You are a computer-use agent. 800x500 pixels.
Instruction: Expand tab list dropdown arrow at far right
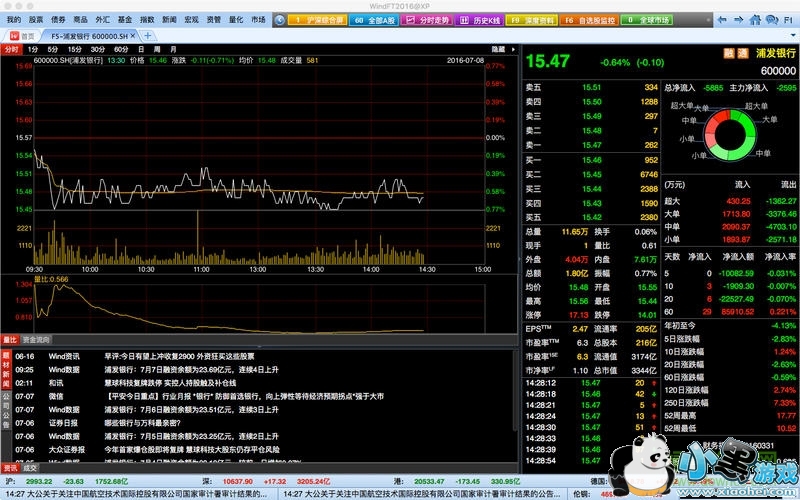[x=793, y=35]
